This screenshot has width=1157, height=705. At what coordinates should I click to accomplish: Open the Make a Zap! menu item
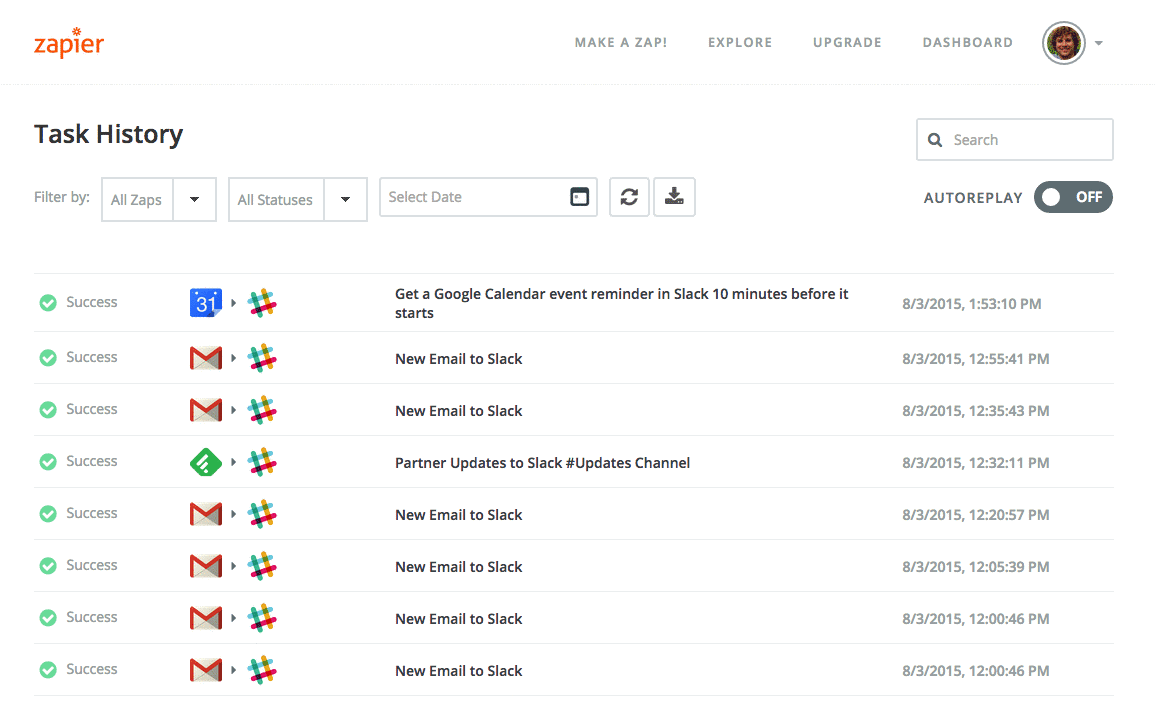(621, 43)
